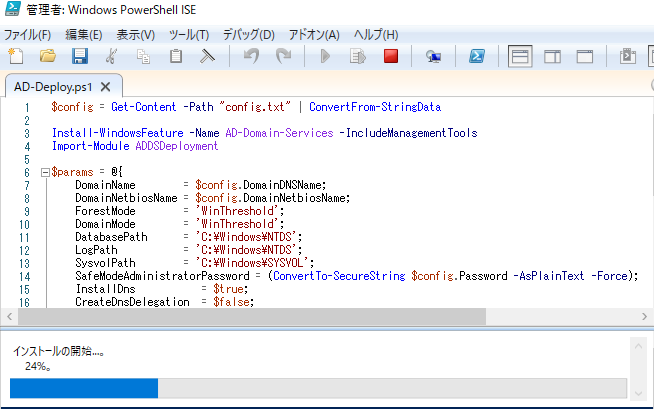
Task: Open a script with folder icon
Action: pos(48,56)
